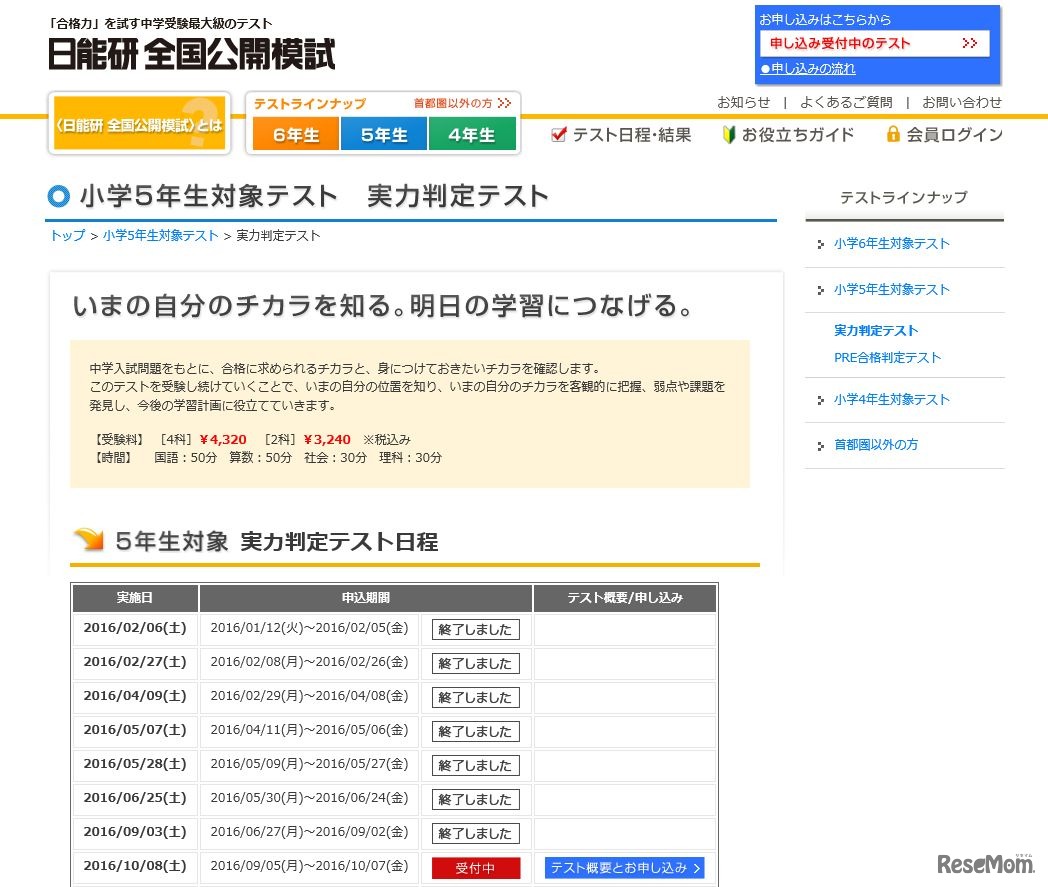Open the 〈日能研 全国公開模試〉とは banner
Screen dimensions: 1048x887
[139, 124]
